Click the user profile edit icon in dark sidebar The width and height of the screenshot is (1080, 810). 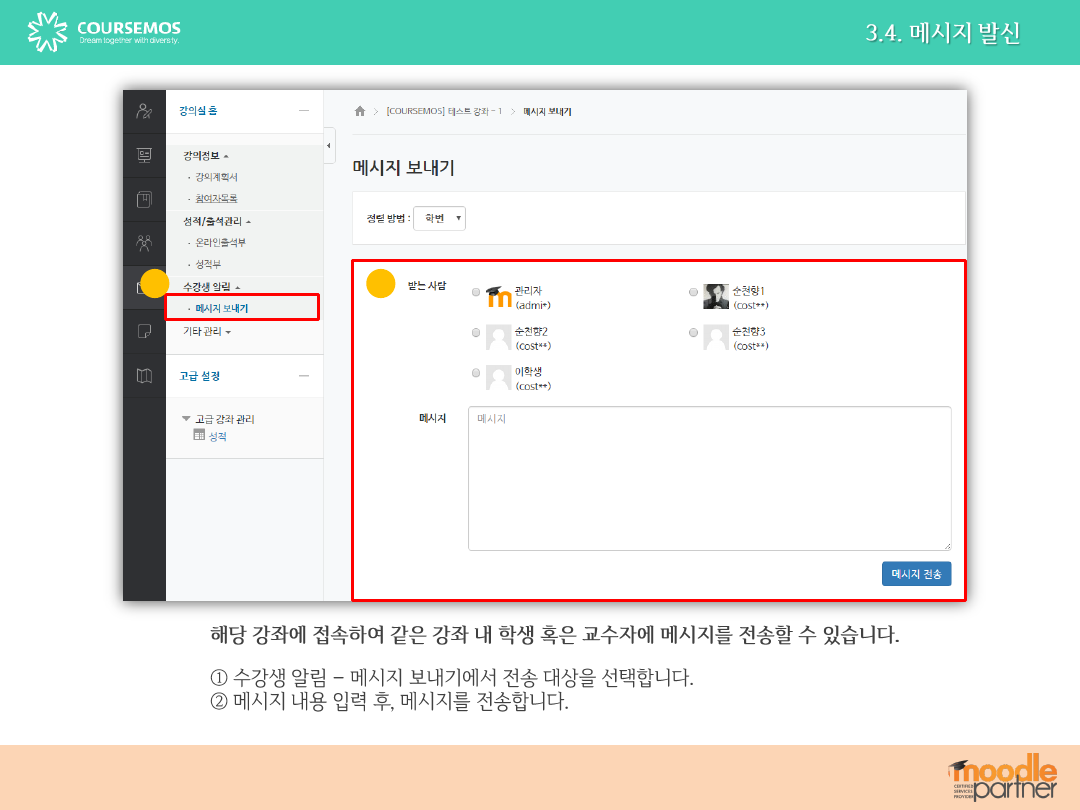pos(144,111)
